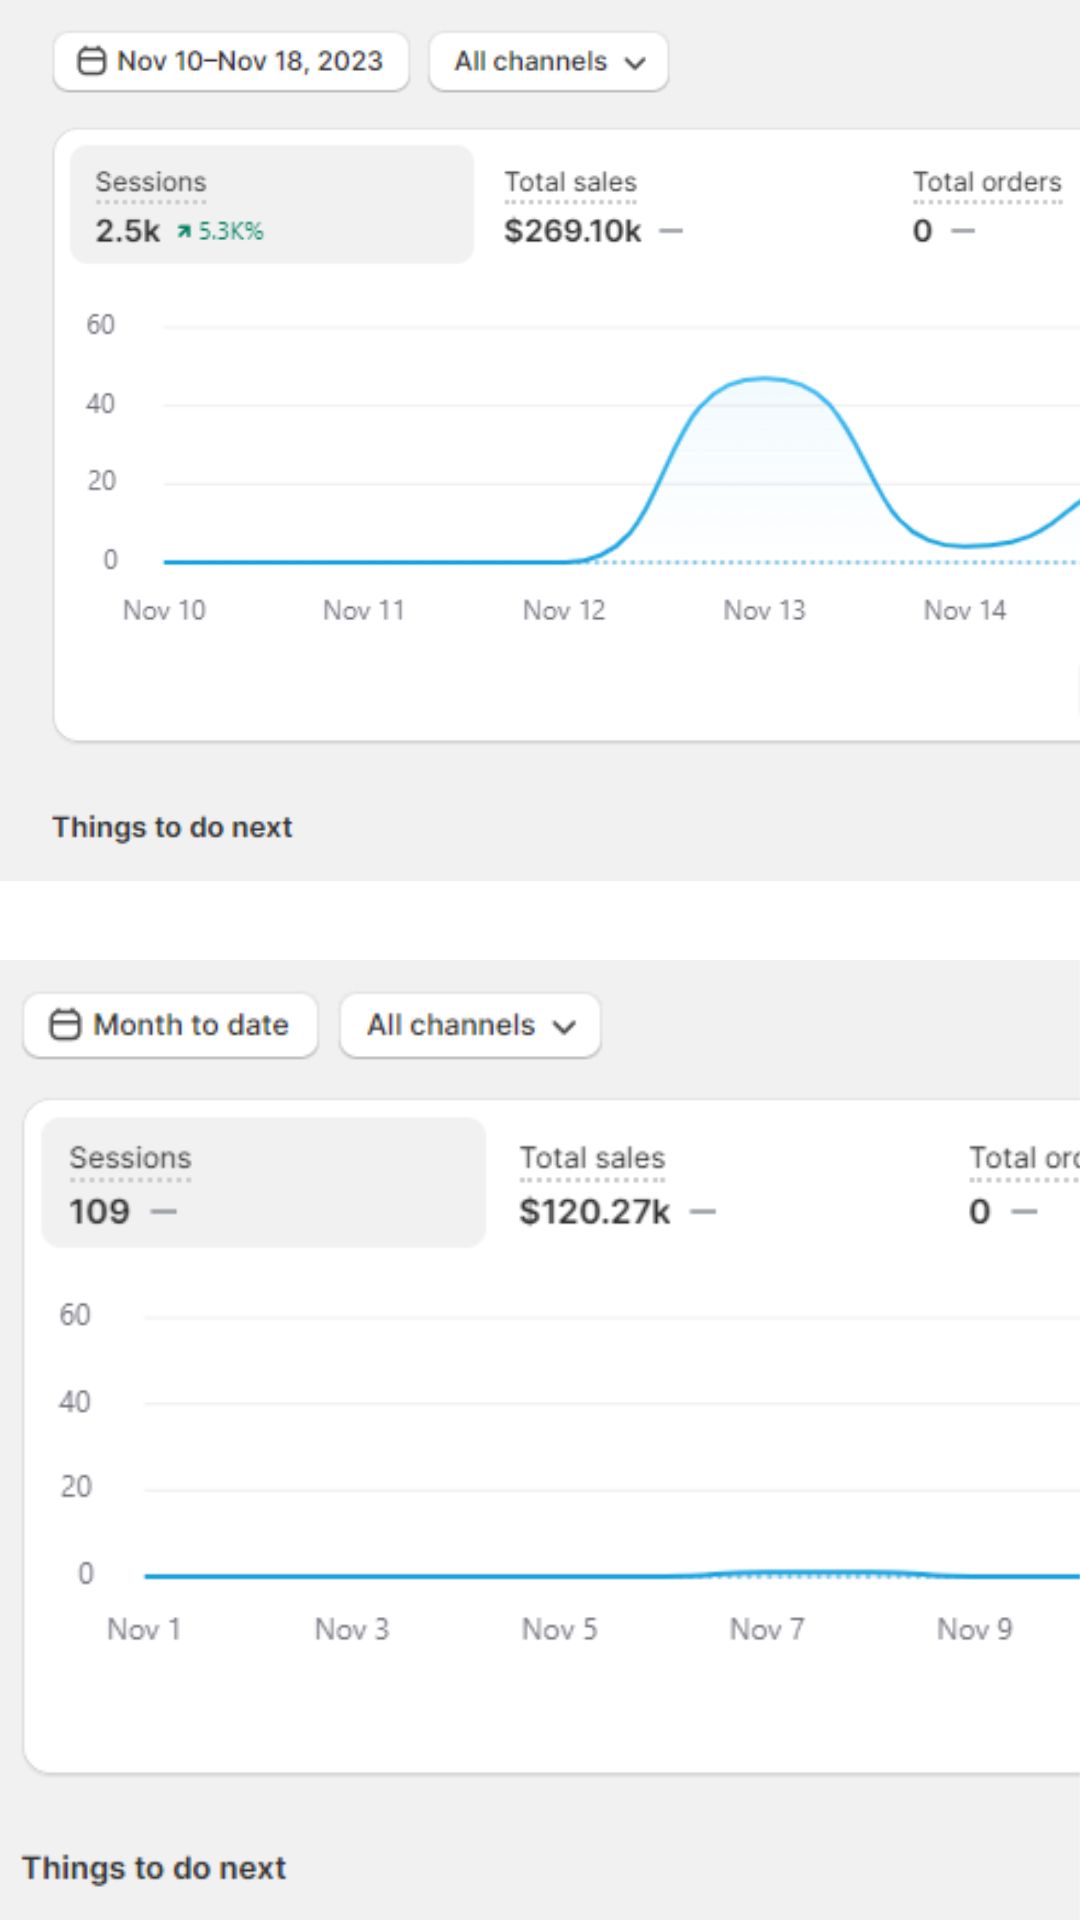Image resolution: width=1080 pixels, height=1920 pixels.
Task: Select Sessions 109 metric tab
Action: click(263, 1183)
